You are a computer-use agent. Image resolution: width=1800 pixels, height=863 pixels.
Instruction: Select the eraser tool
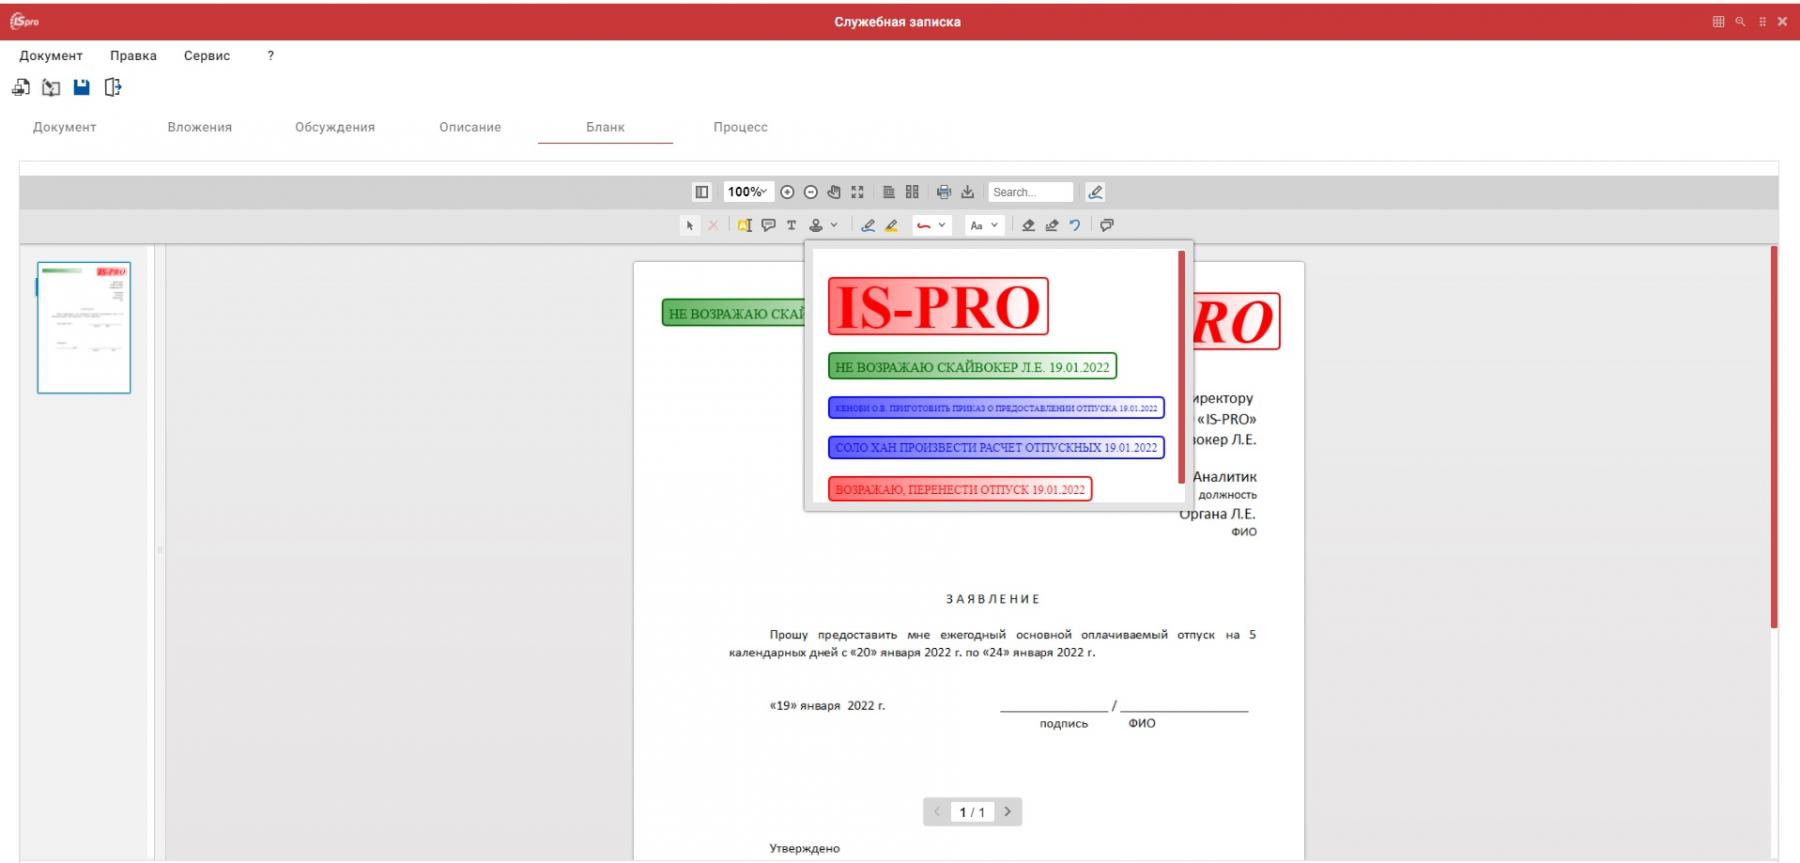[x=1028, y=225]
